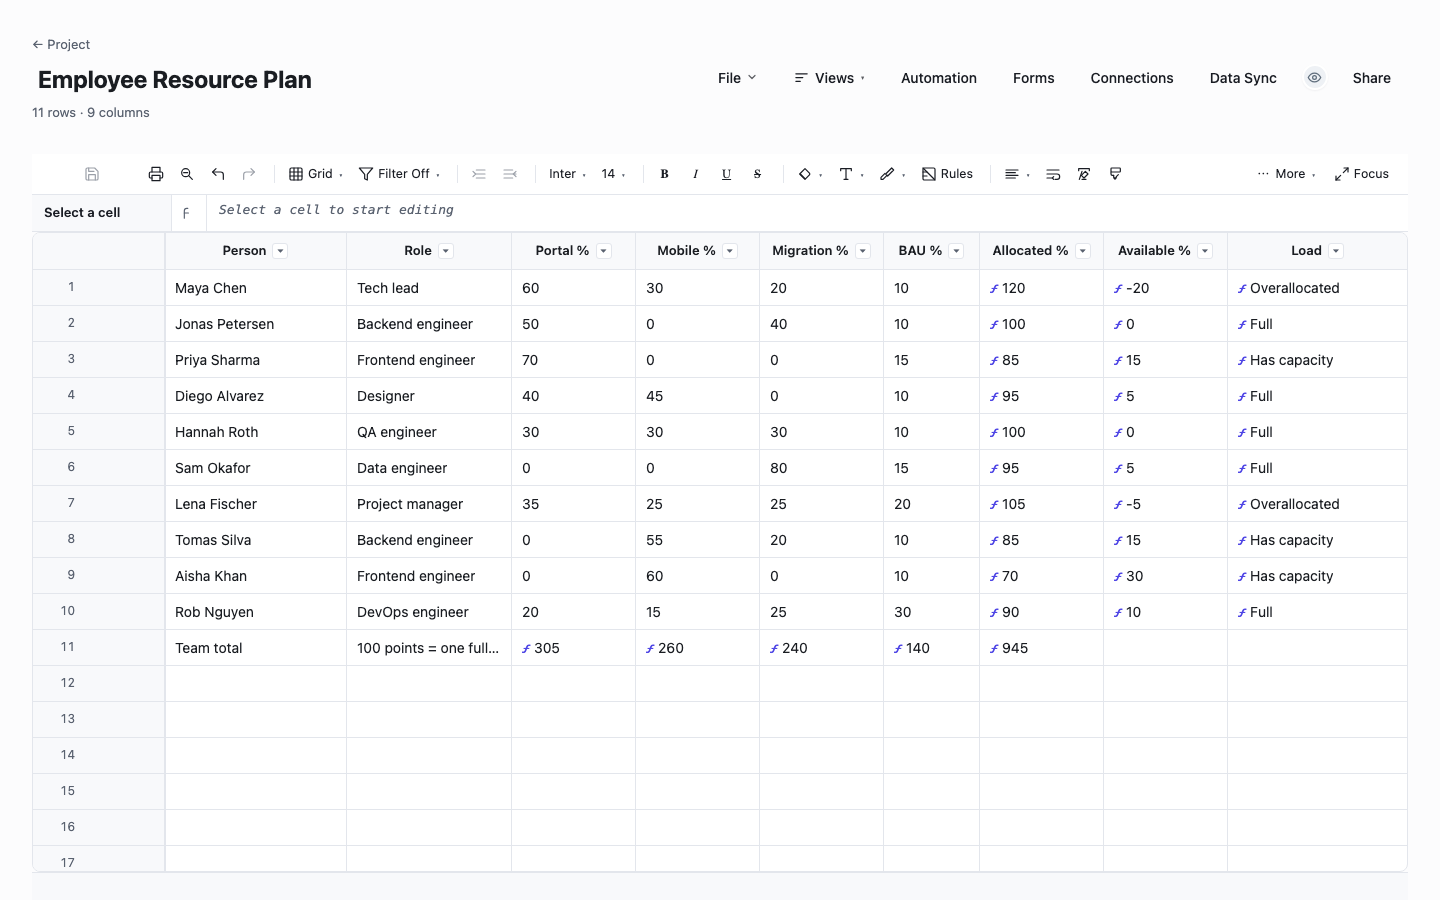Open the text color picker
Viewport: 1440px width, 900px height.
(x=851, y=174)
